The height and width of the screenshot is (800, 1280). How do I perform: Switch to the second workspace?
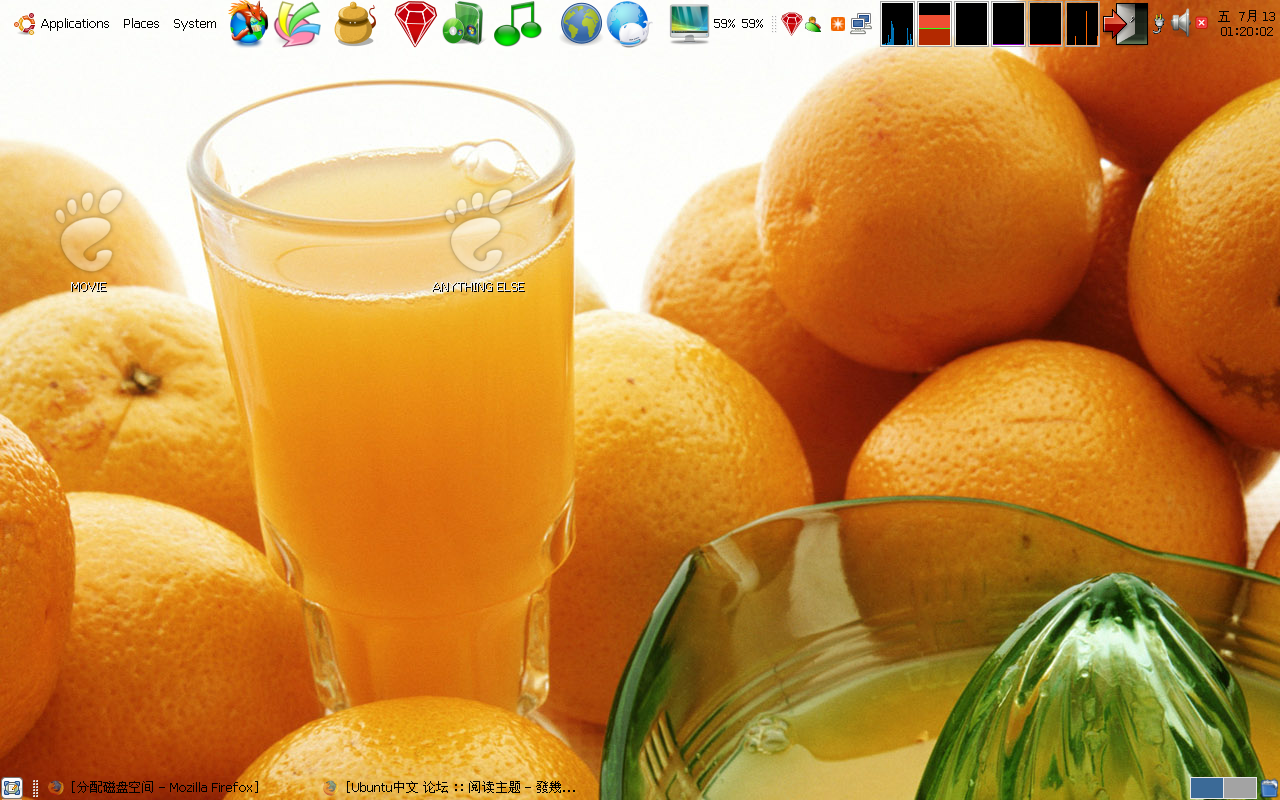tap(1240, 788)
